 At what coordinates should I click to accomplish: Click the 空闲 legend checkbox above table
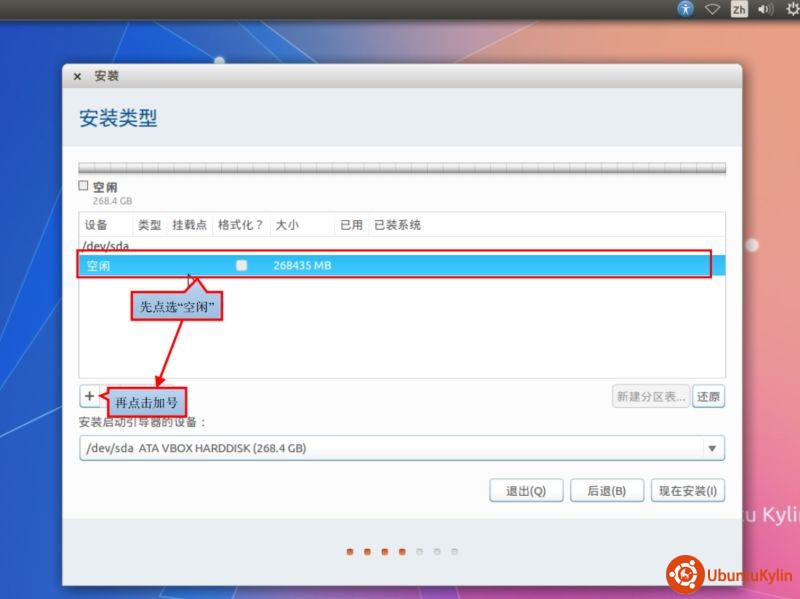[x=84, y=186]
